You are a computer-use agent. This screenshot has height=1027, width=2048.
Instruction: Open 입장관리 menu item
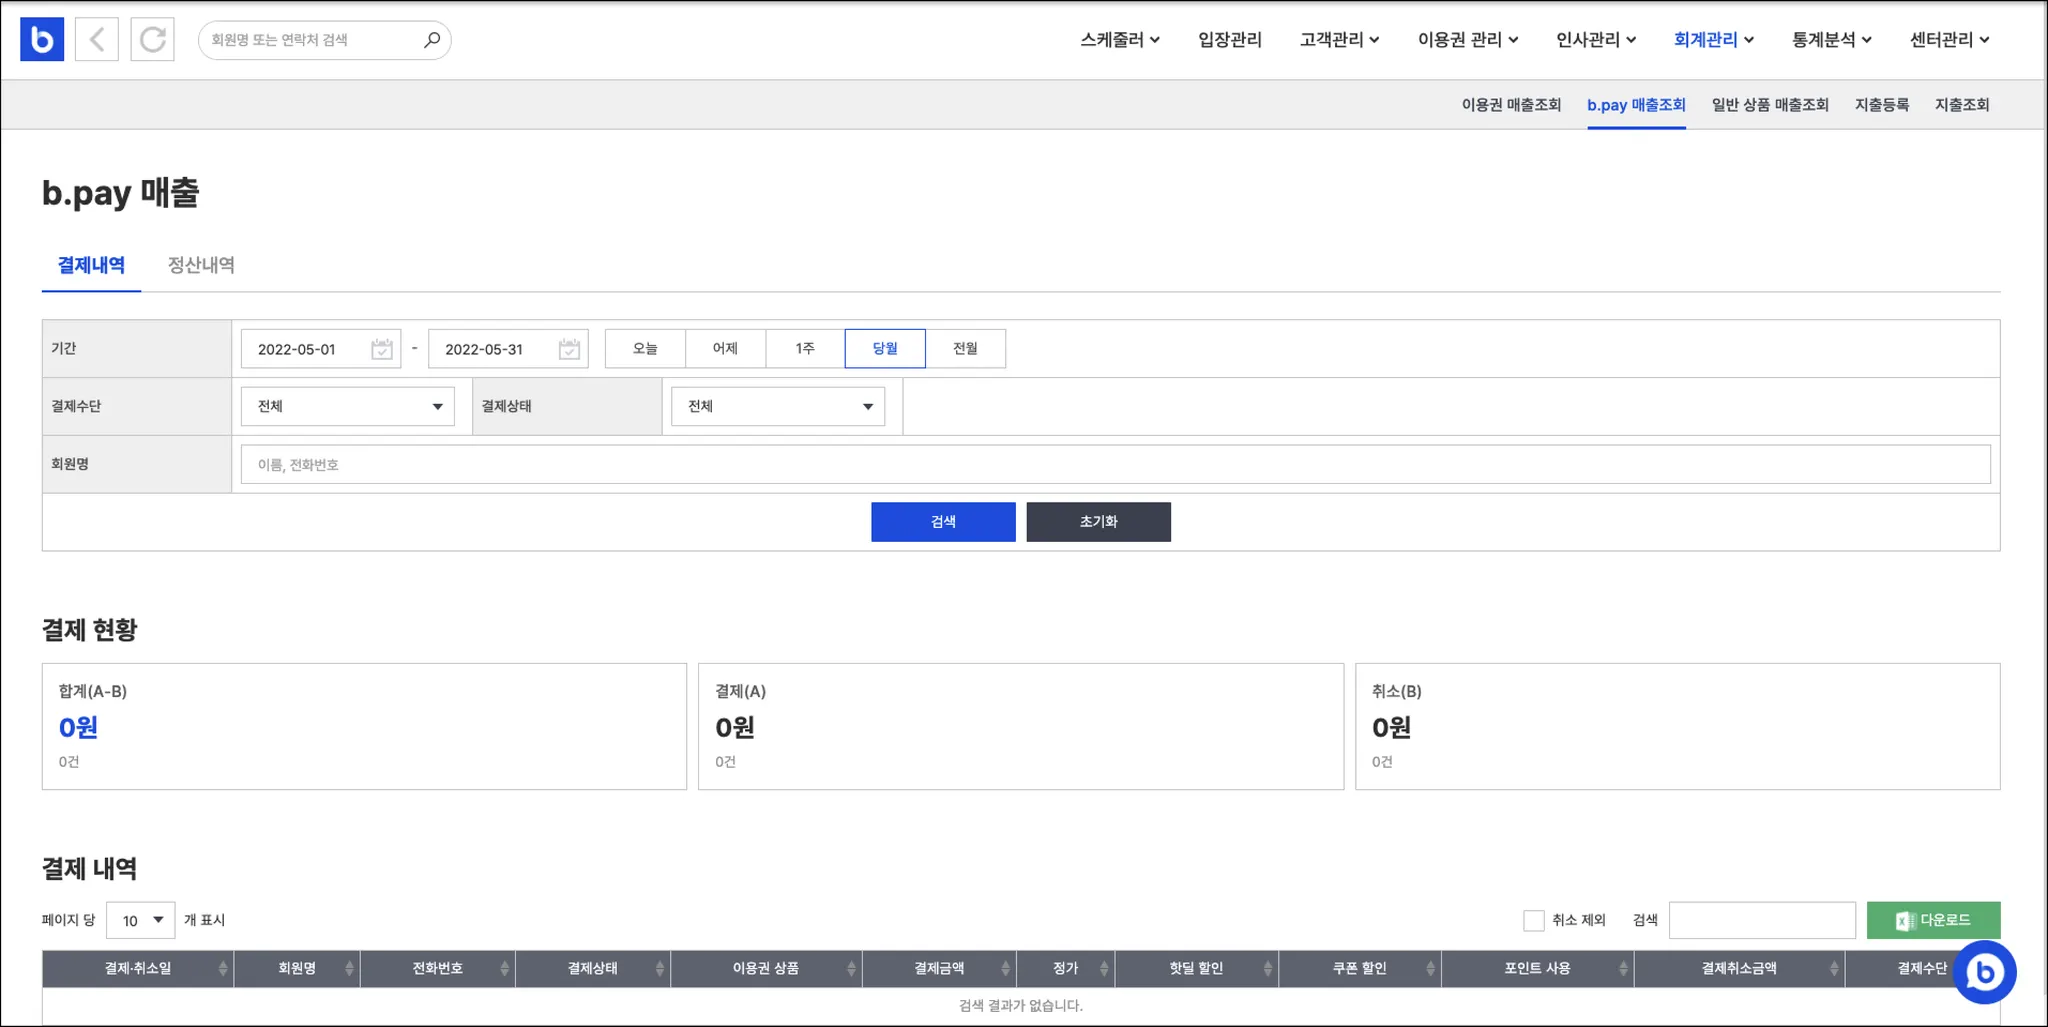click(1230, 40)
